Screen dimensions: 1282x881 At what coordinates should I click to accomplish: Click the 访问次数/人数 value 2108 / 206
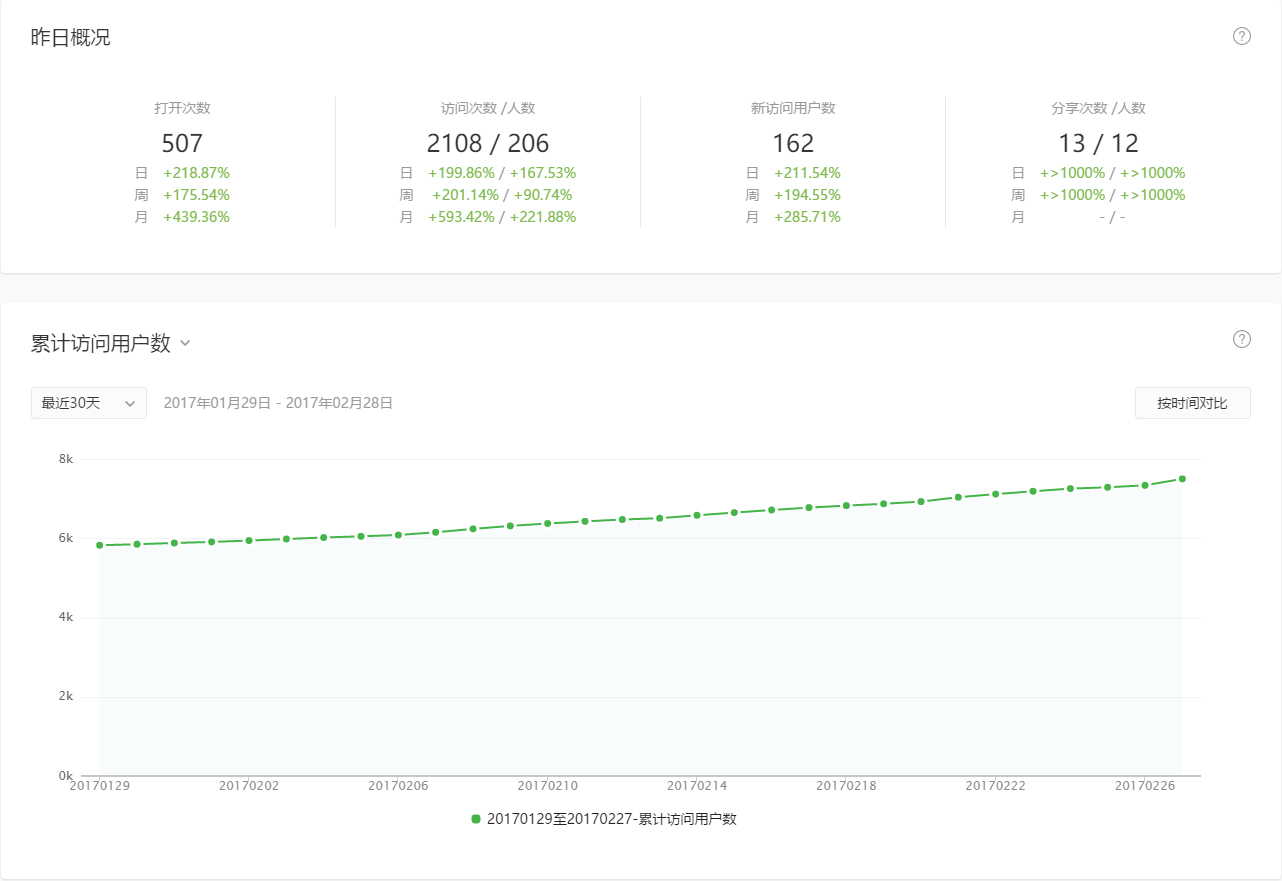coord(488,143)
